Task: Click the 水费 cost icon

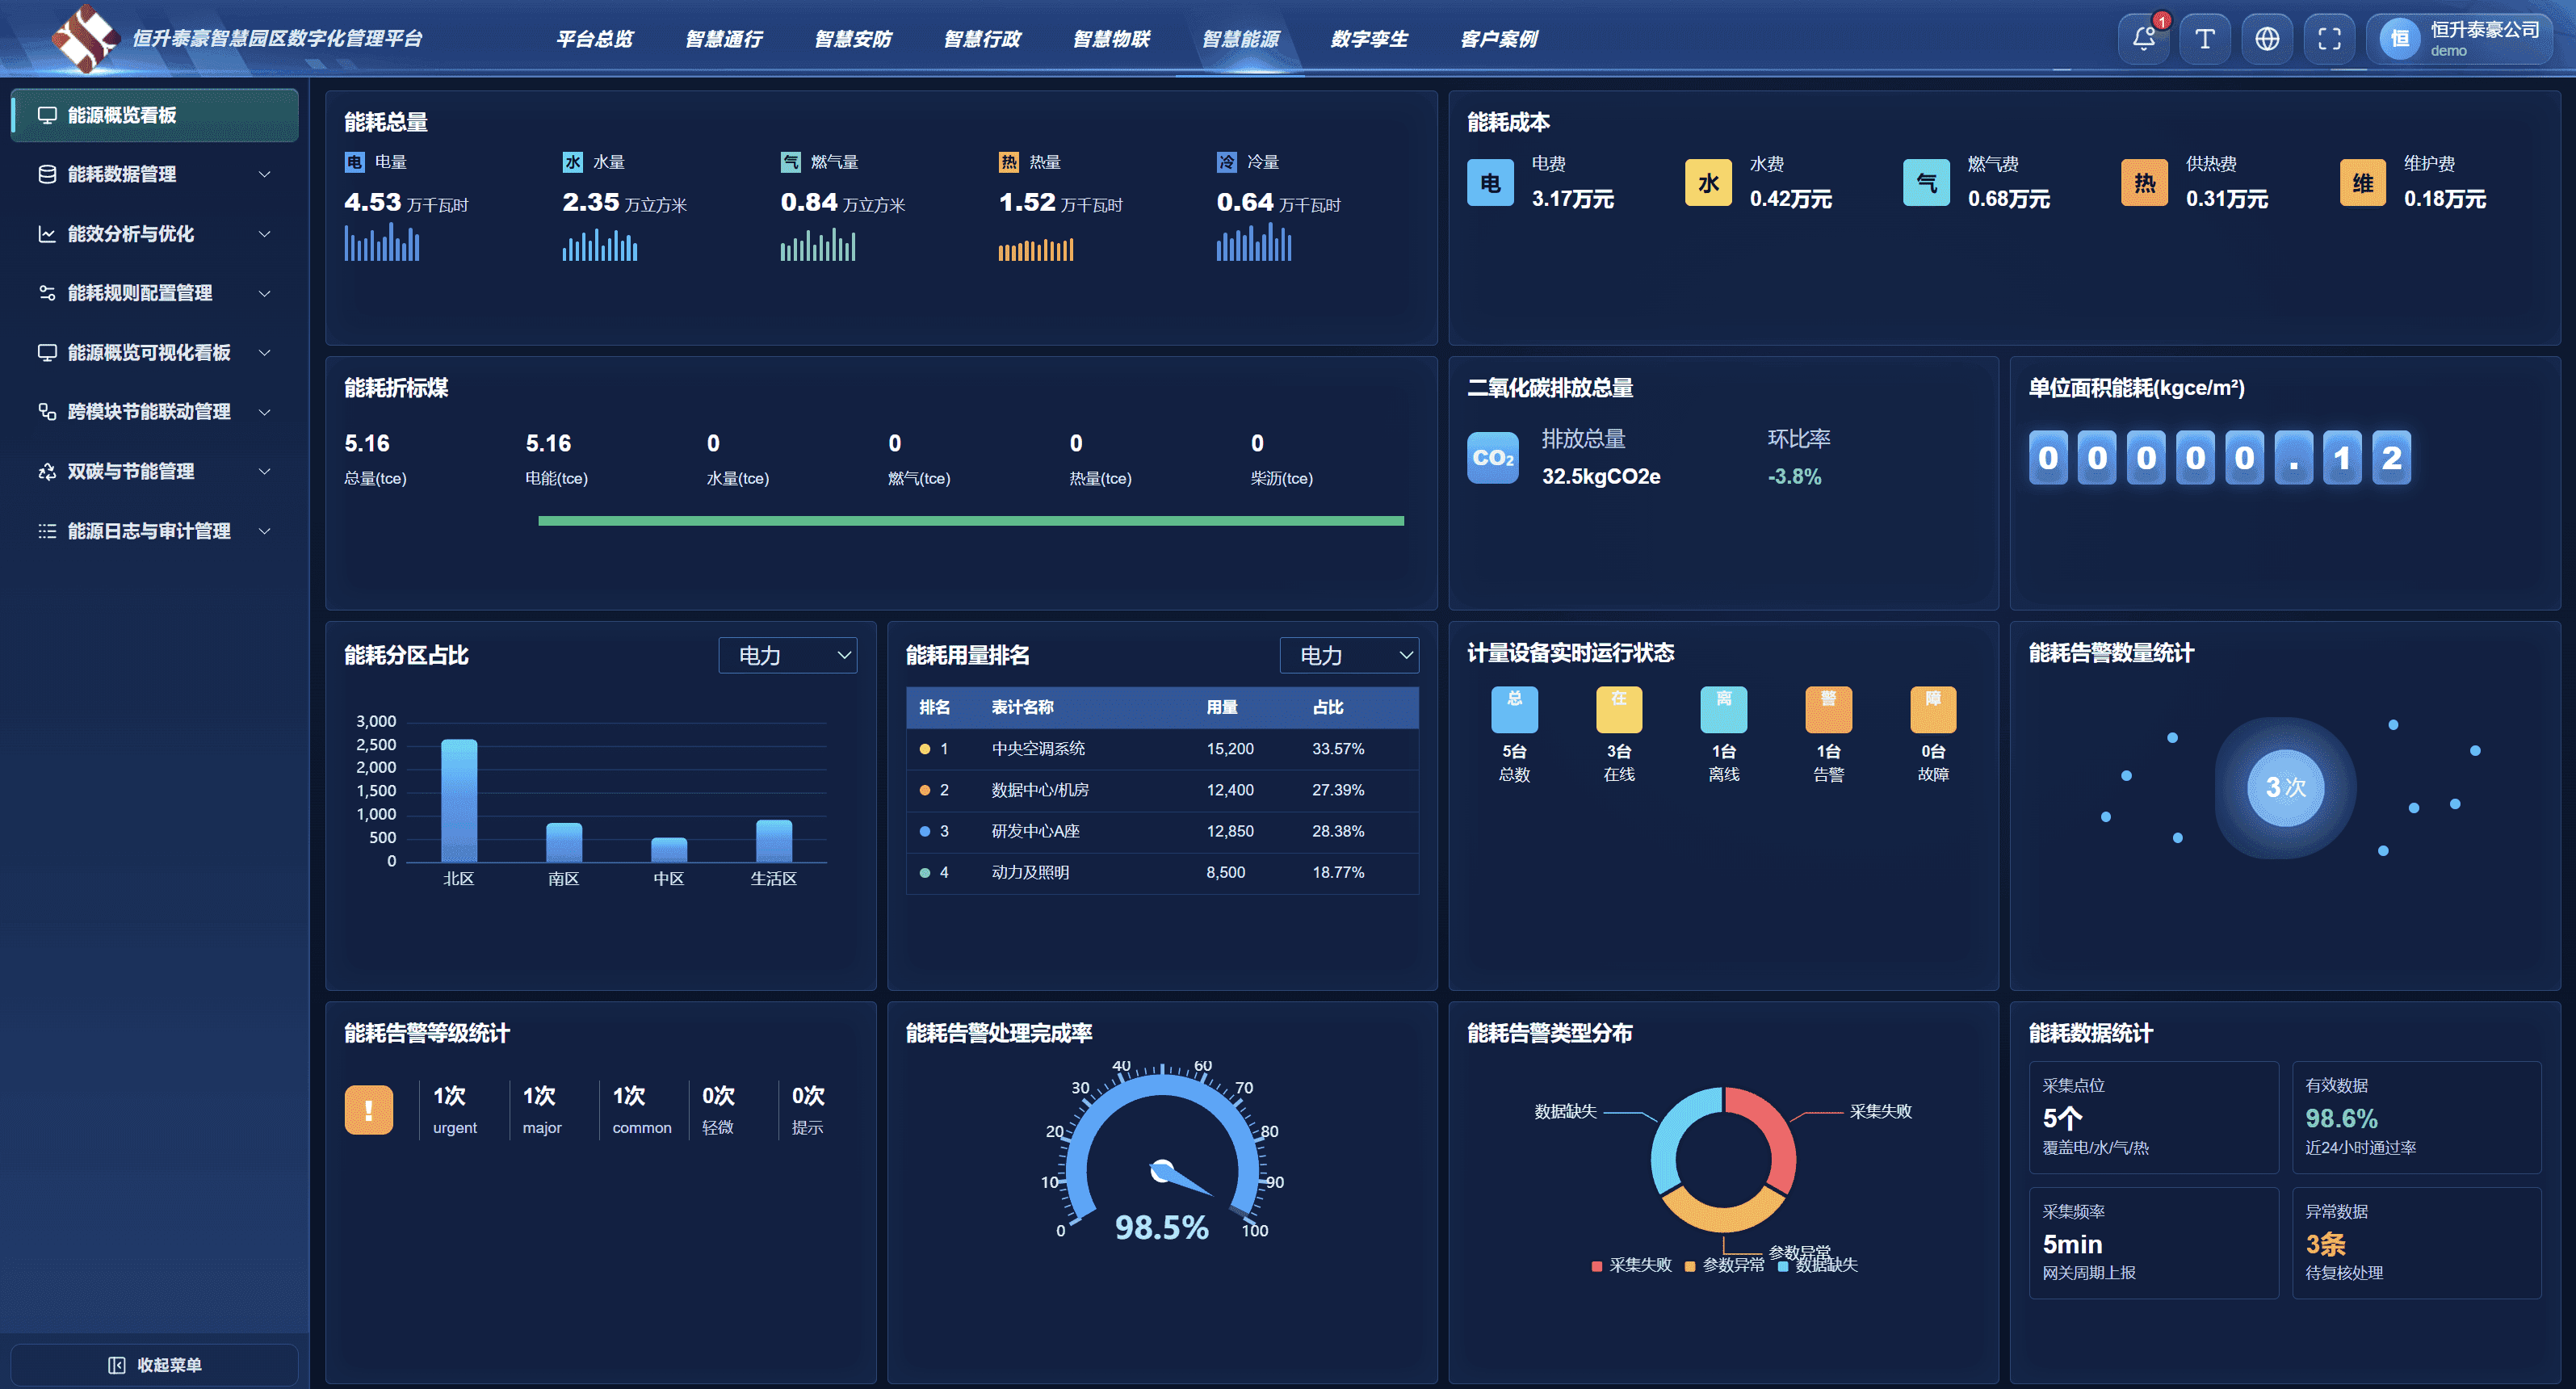Action: [1708, 182]
